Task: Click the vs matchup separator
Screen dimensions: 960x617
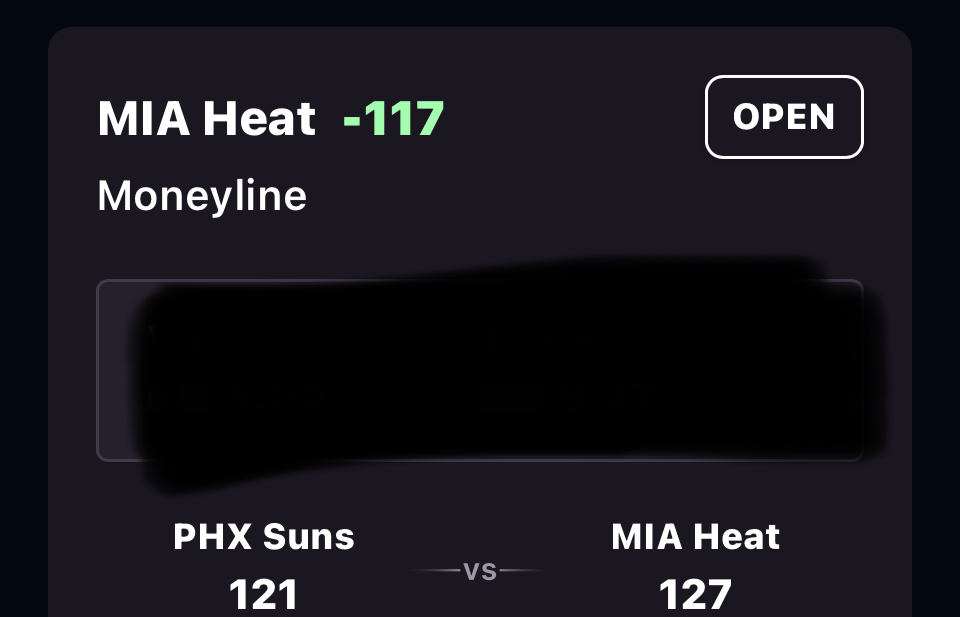Action: (x=480, y=572)
